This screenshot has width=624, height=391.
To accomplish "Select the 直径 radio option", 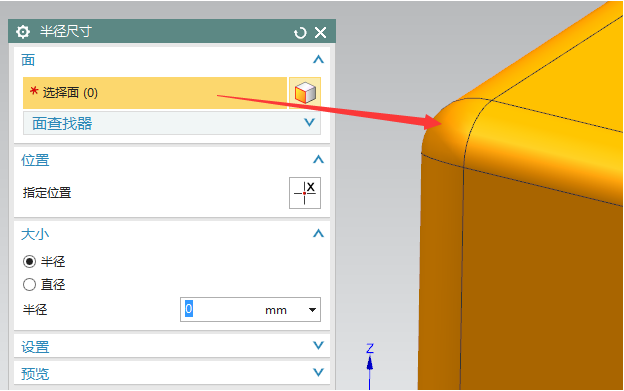I will (x=29, y=284).
